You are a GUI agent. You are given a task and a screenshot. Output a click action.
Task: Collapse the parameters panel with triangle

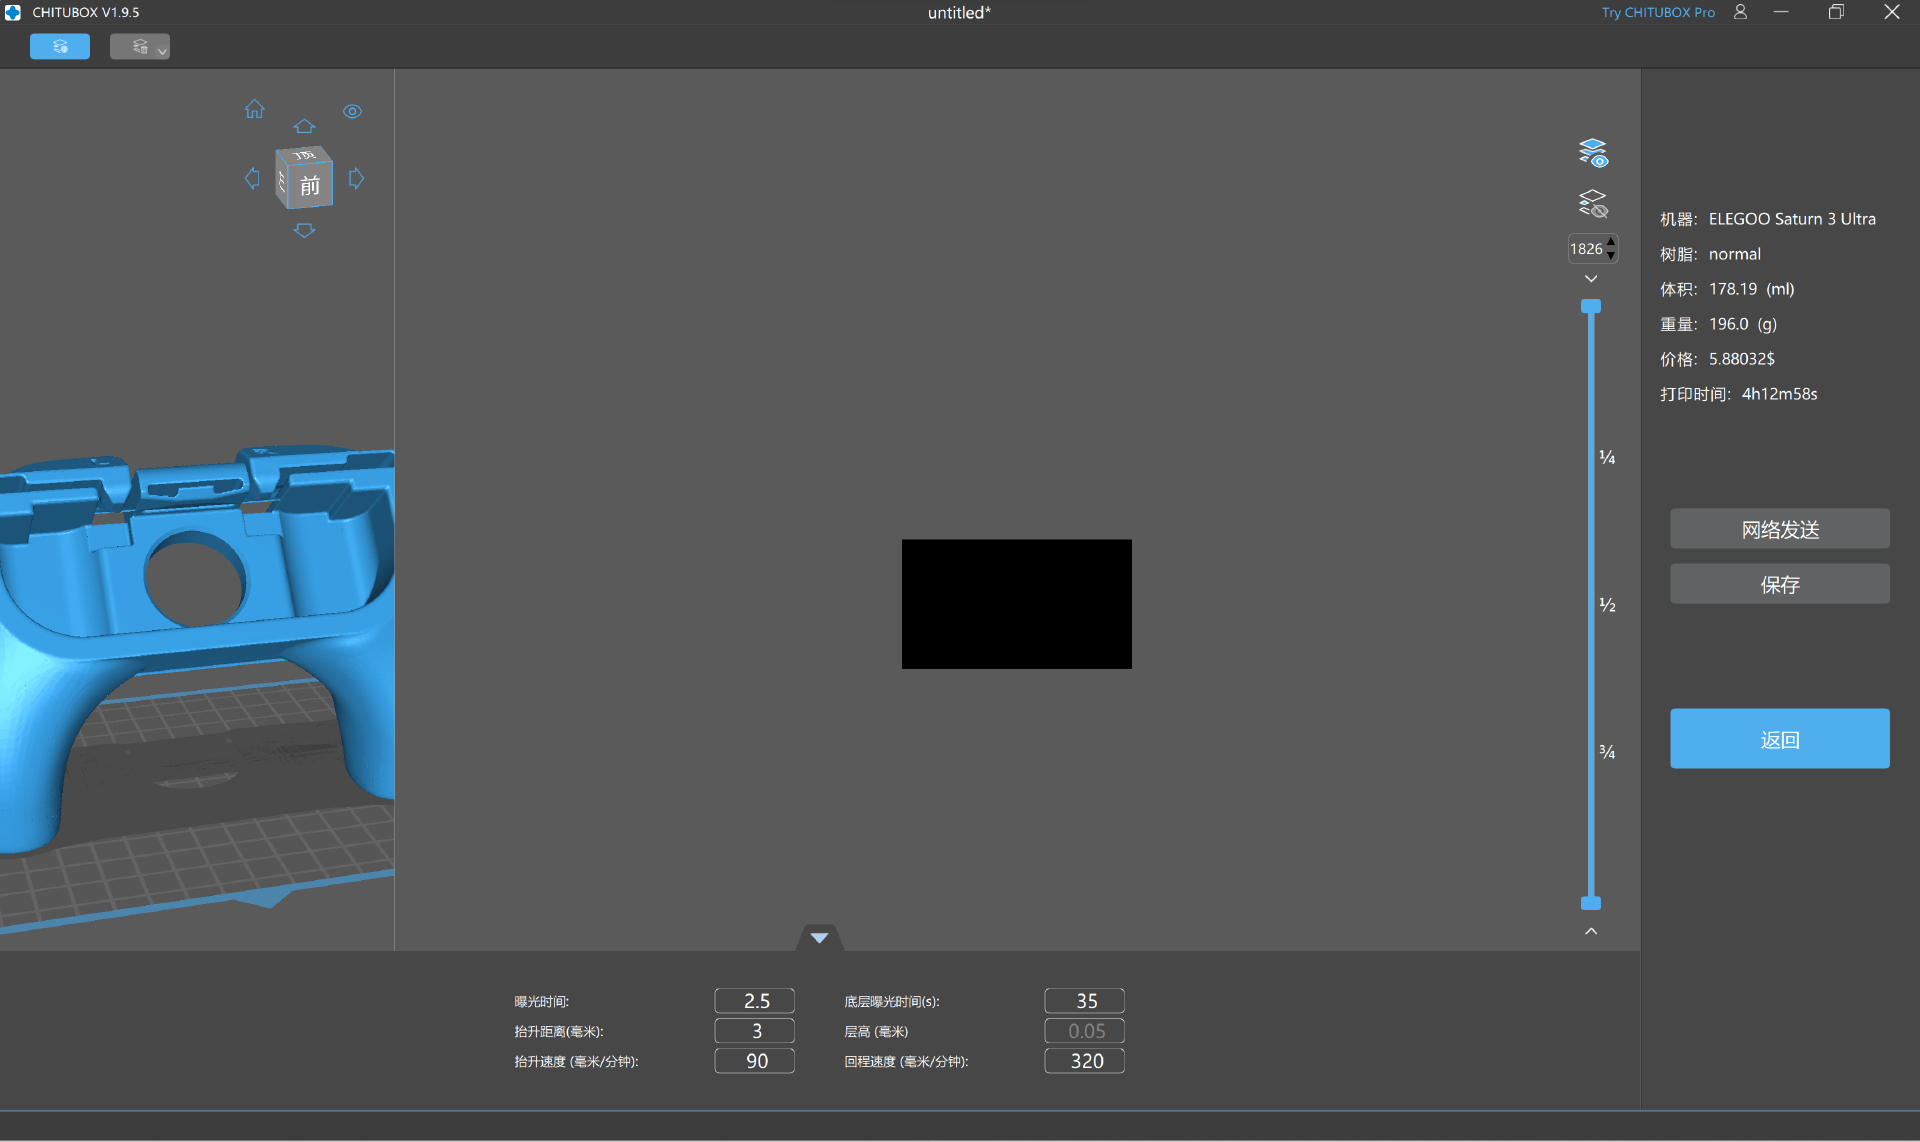point(819,938)
